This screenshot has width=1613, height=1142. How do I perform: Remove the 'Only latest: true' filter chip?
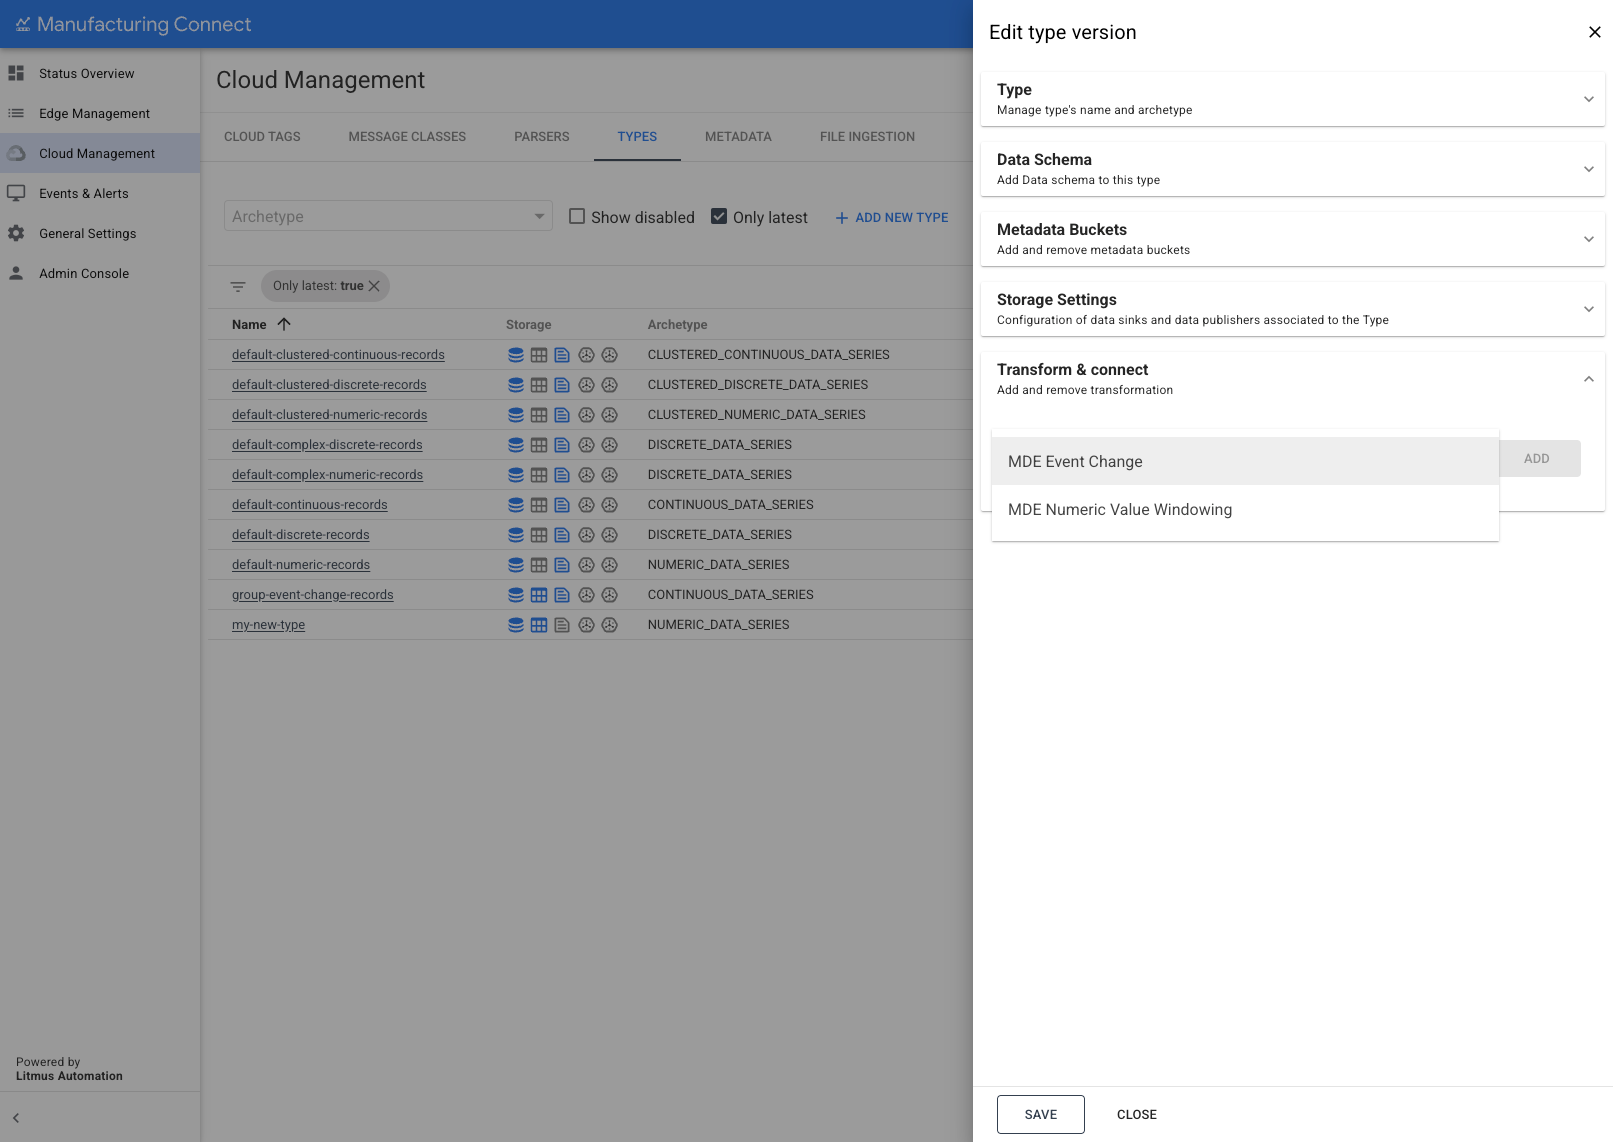(x=374, y=286)
